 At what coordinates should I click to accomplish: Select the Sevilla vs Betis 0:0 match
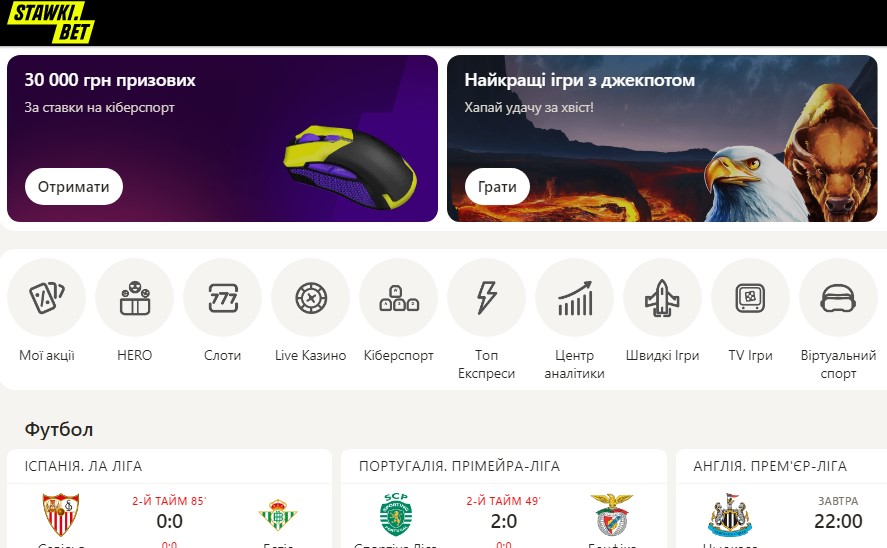(169, 516)
